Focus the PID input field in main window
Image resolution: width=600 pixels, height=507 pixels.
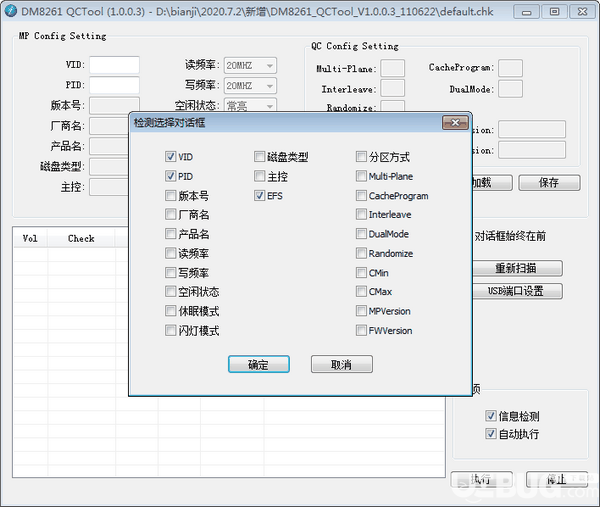coord(114,85)
